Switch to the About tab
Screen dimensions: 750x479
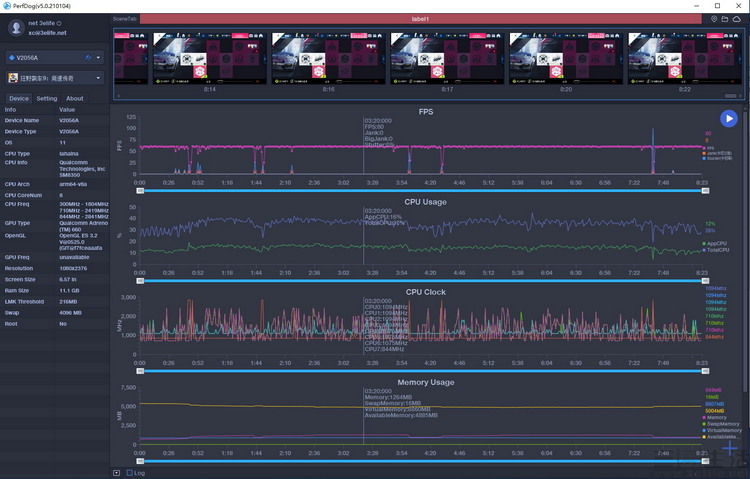[75, 98]
